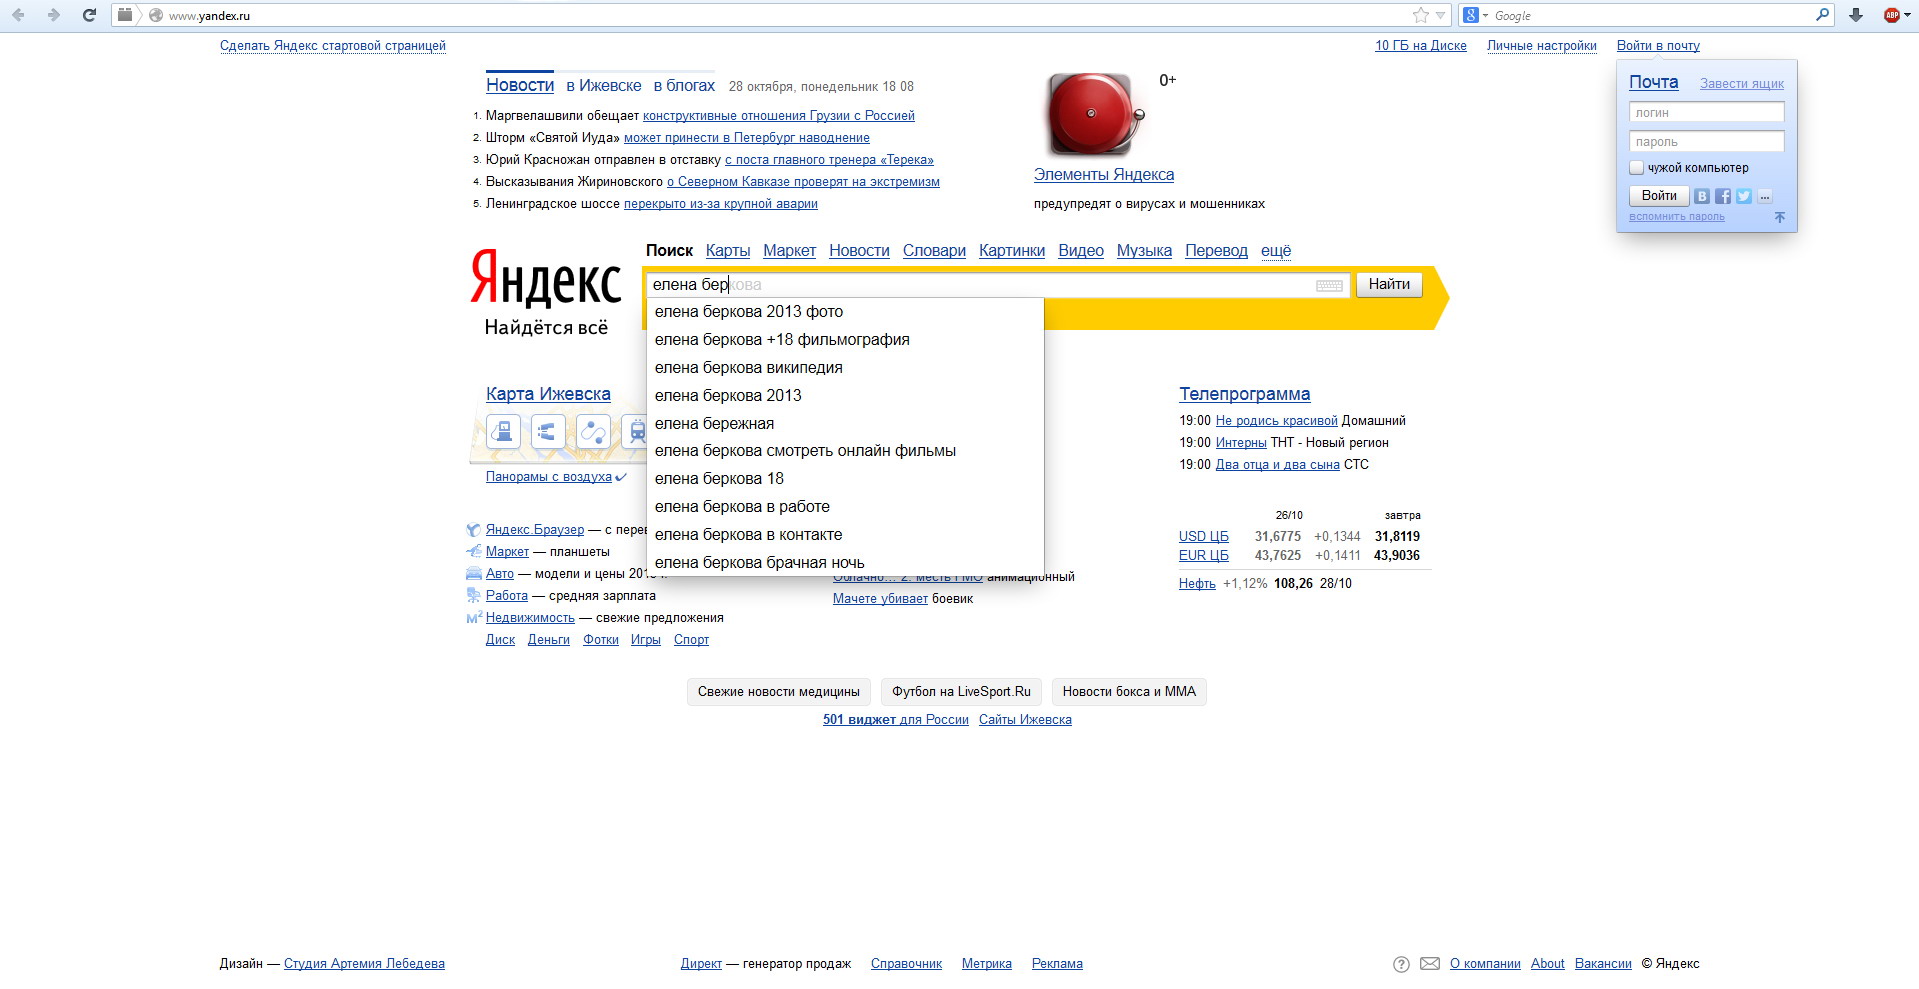This screenshot has width=1919, height=989.
Task: Click the route planner map icon
Action: click(592, 432)
